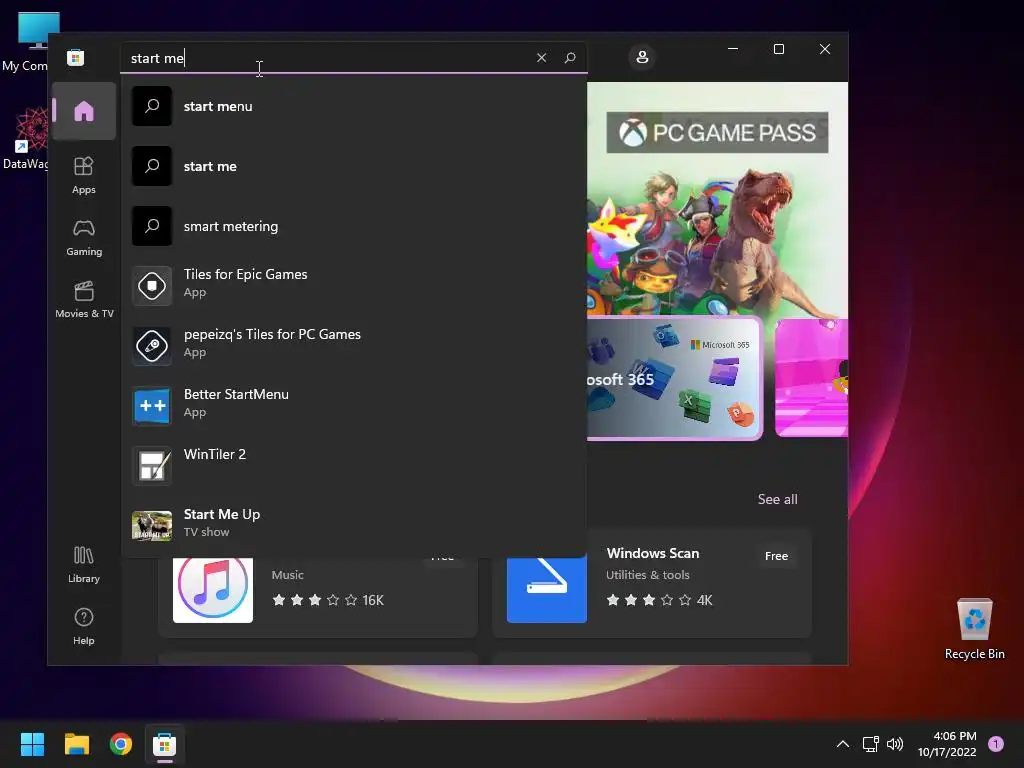Click the Start Me Up thumbnail
The image size is (1024, 768).
(x=152, y=526)
